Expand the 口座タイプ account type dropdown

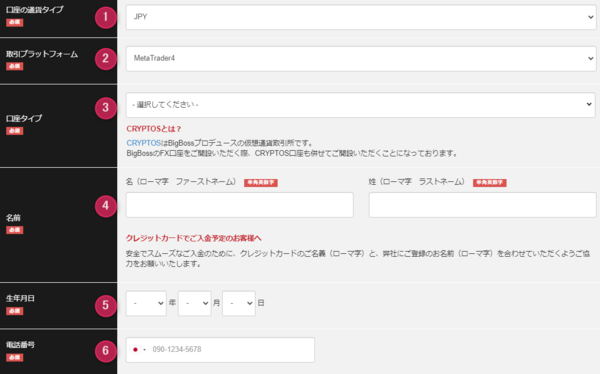click(x=360, y=105)
